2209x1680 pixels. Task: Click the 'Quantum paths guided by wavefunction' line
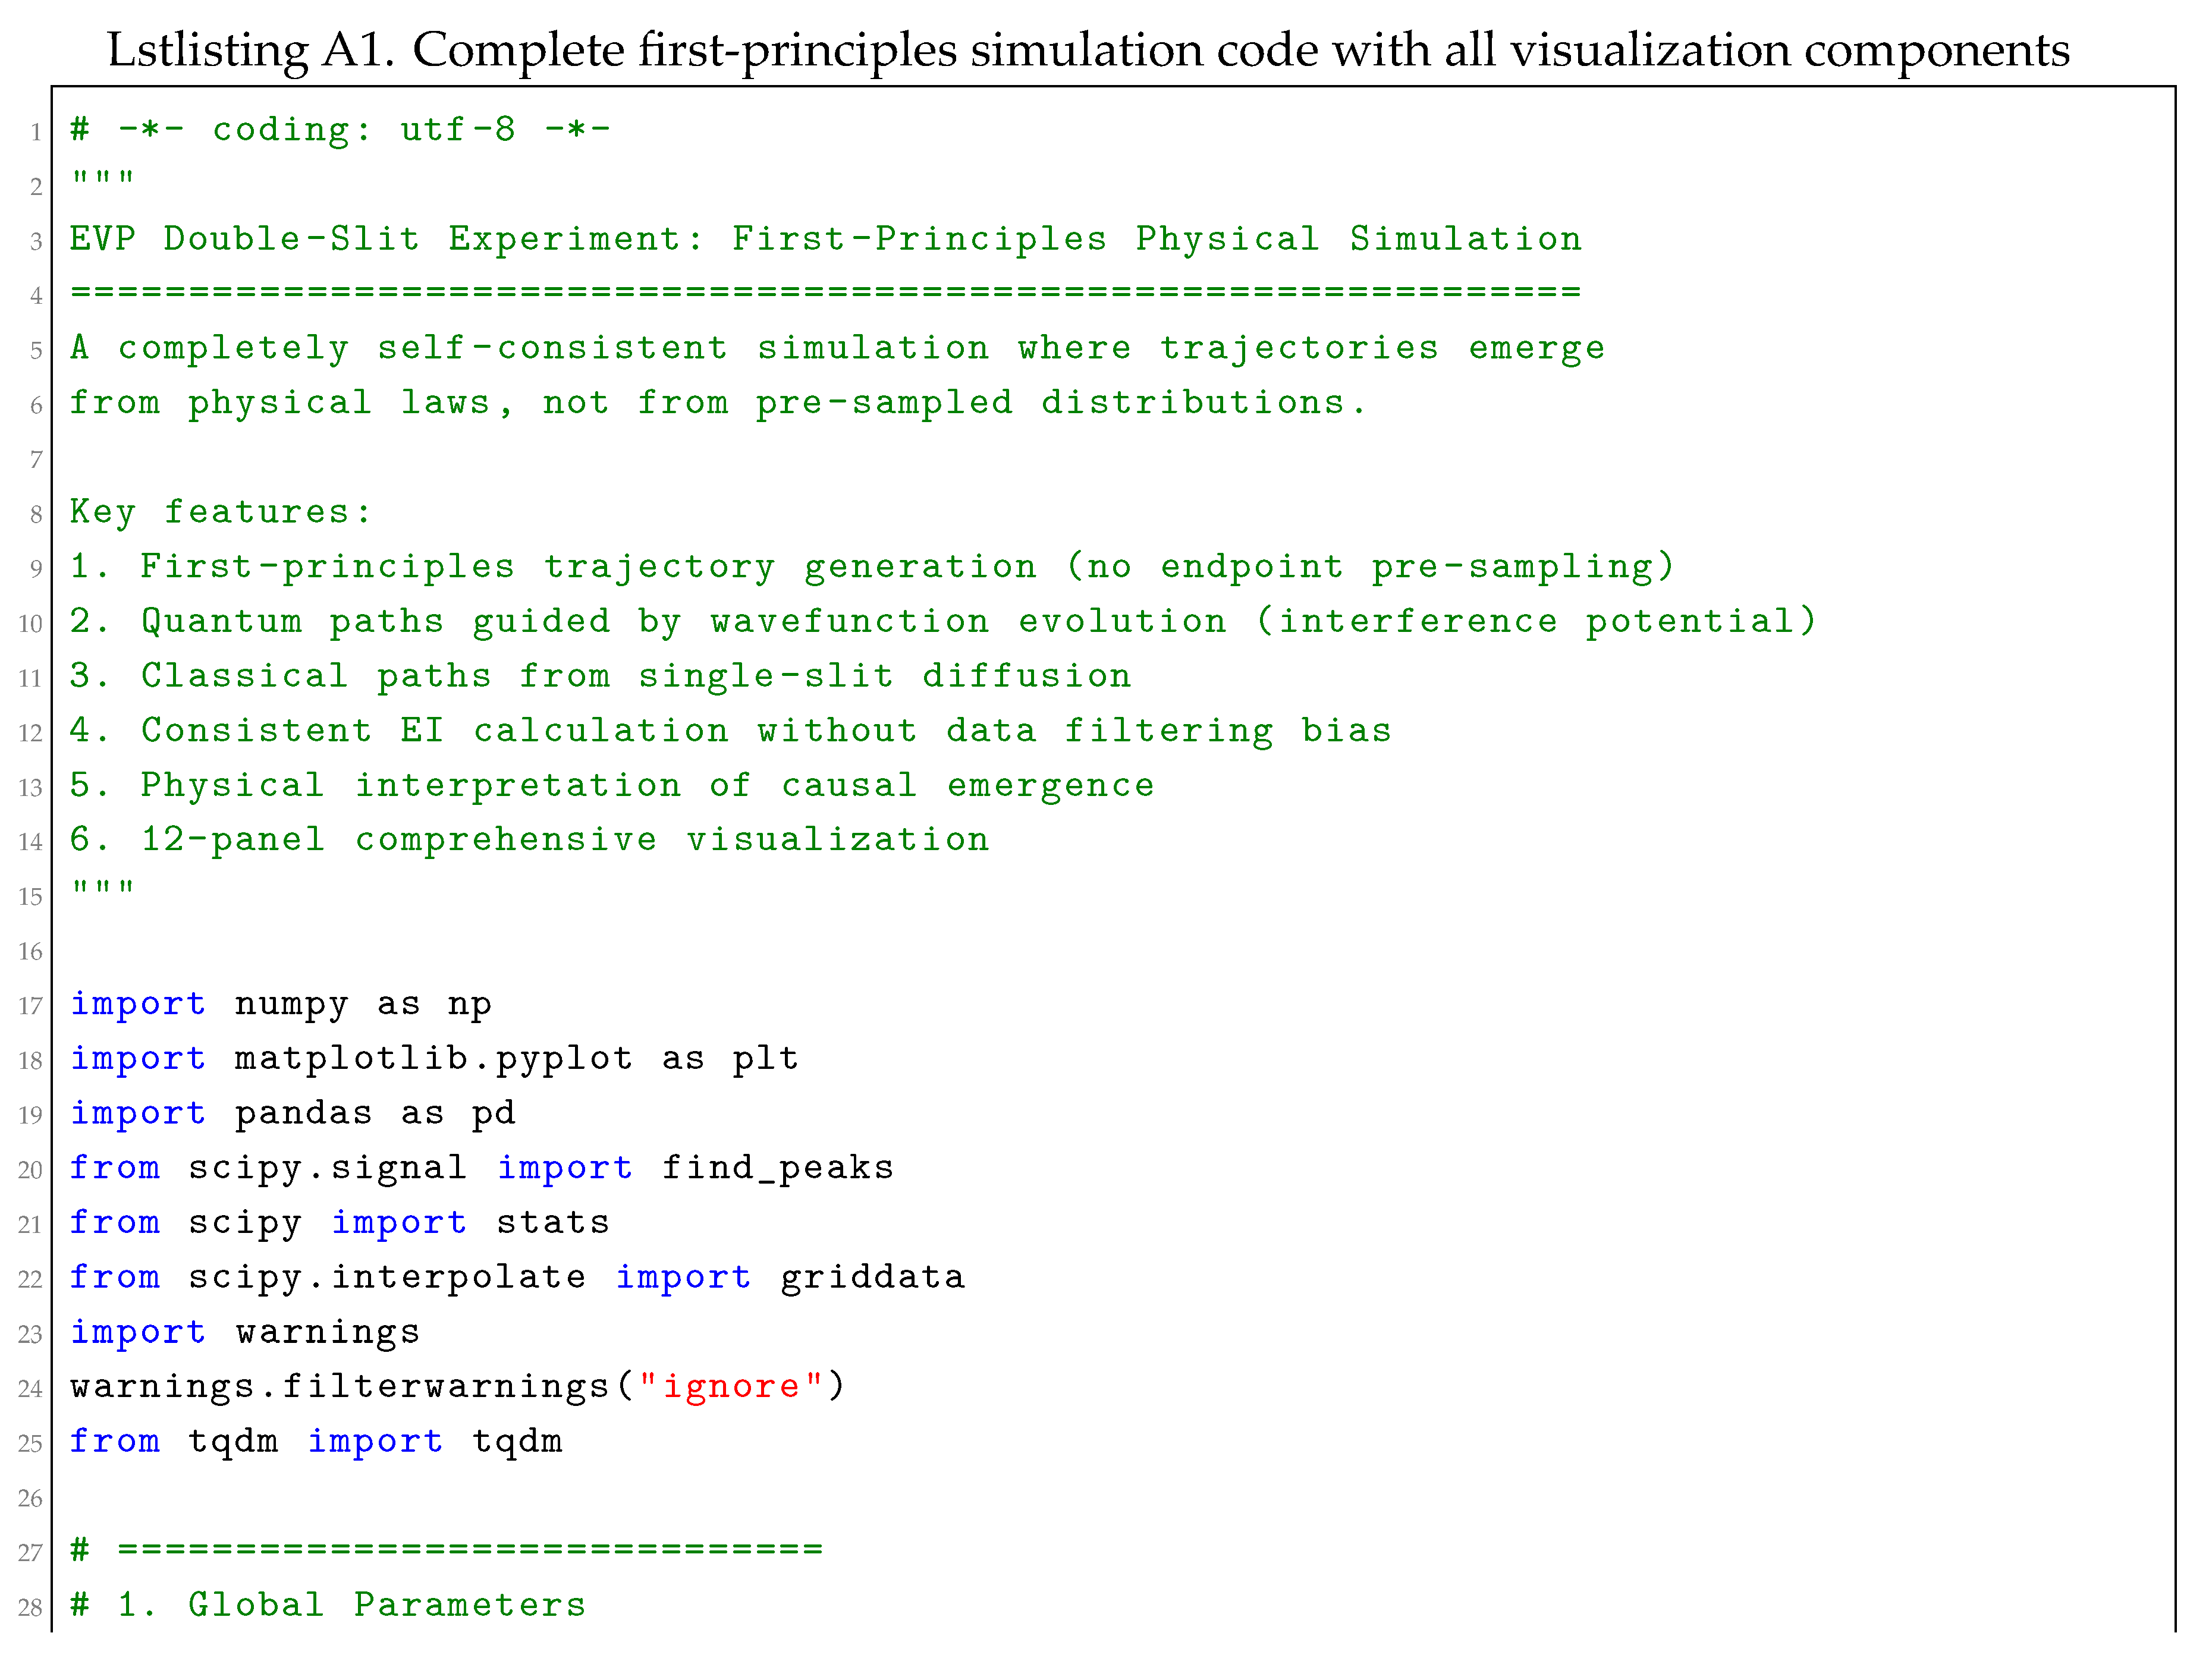point(943,621)
